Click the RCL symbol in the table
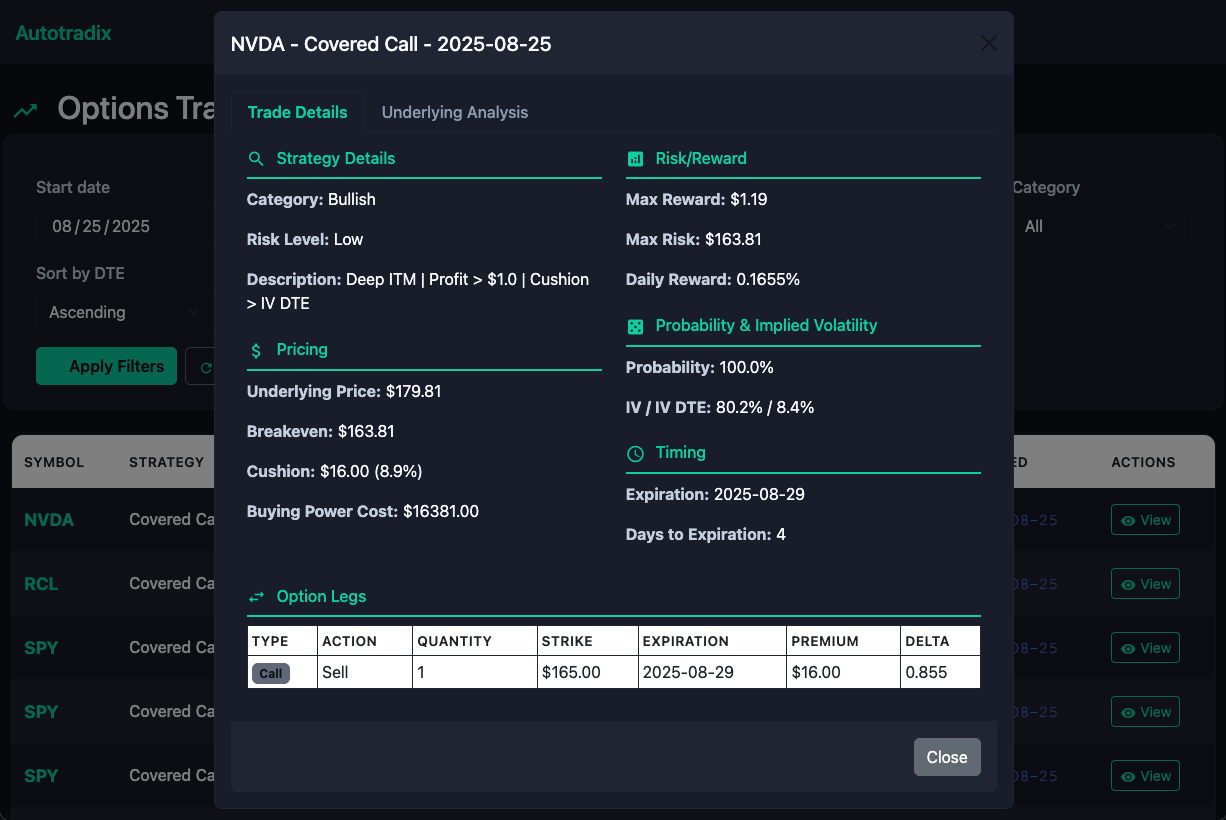Image resolution: width=1226 pixels, height=820 pixels. (x=41, y=584)
